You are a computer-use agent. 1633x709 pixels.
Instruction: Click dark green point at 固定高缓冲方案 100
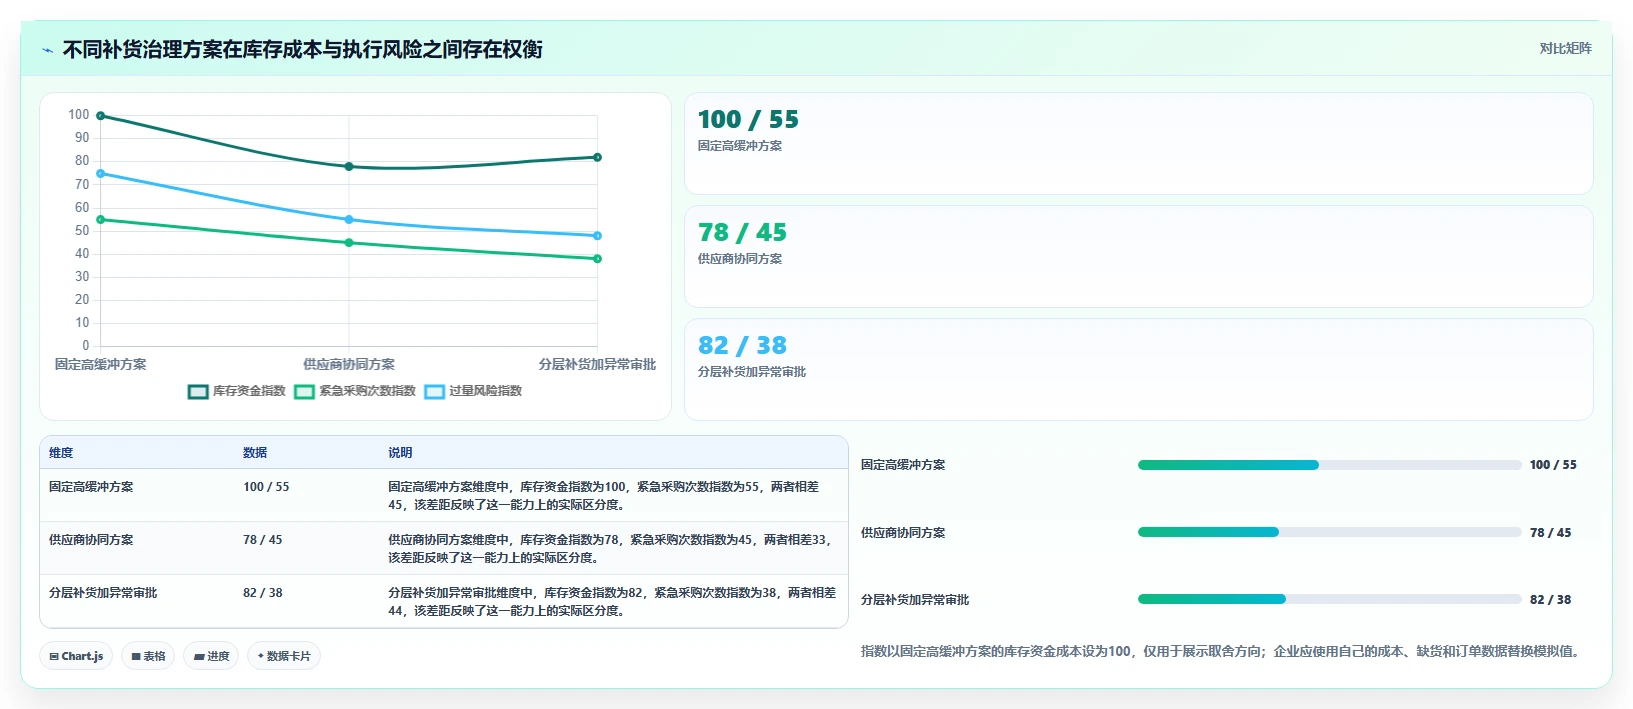click(100, 116)
